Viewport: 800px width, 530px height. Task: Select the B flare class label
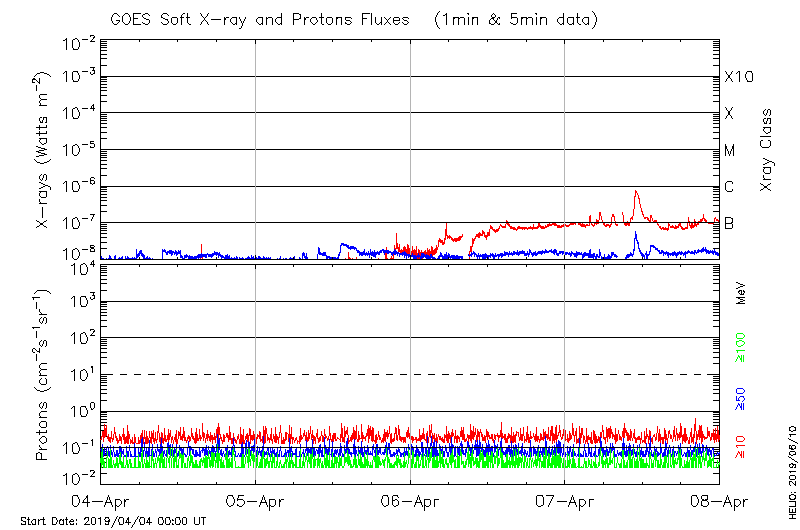729,223
